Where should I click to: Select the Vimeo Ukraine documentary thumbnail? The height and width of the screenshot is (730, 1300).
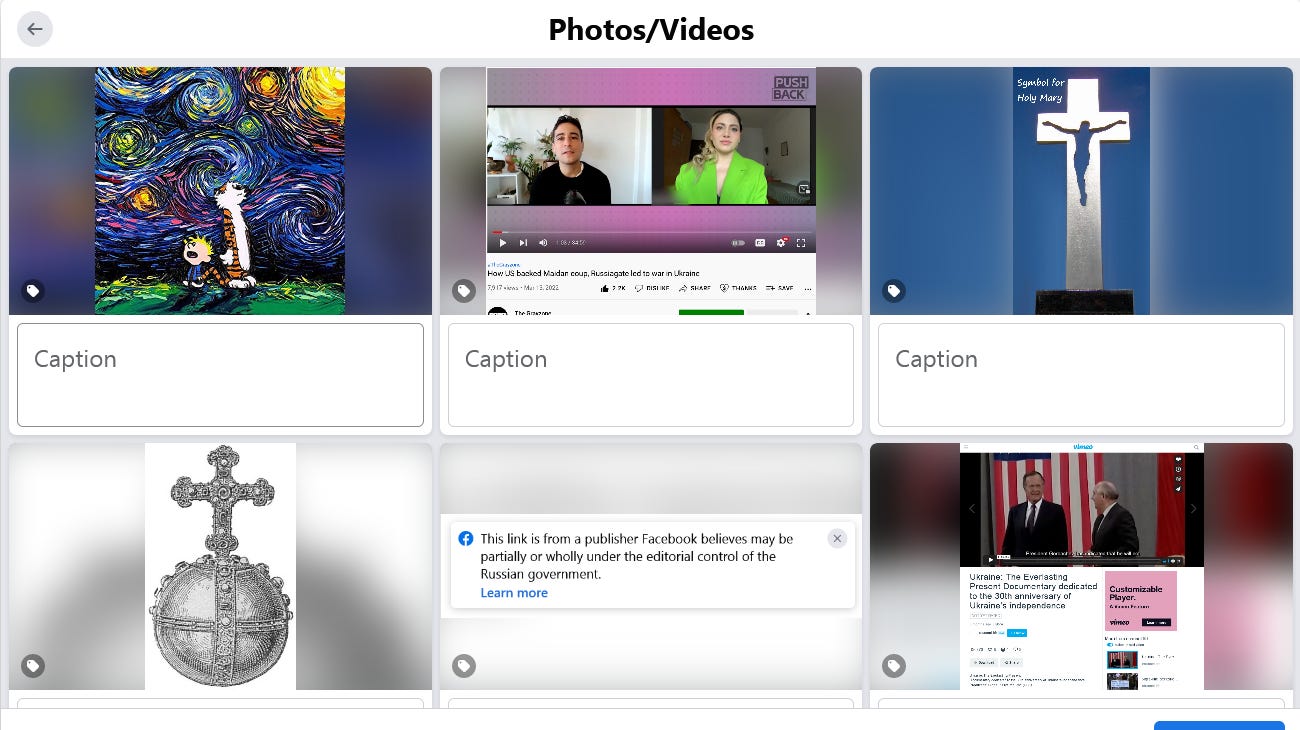pyautogui.click(x=1081, y=566)
